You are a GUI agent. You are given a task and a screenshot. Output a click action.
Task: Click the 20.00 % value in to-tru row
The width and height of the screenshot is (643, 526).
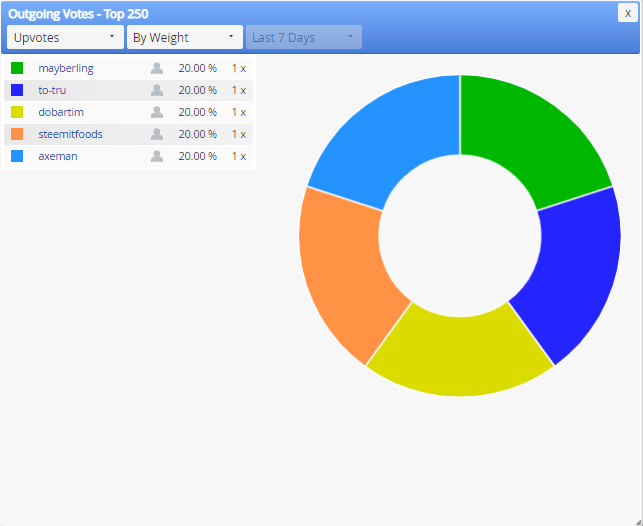198,90
